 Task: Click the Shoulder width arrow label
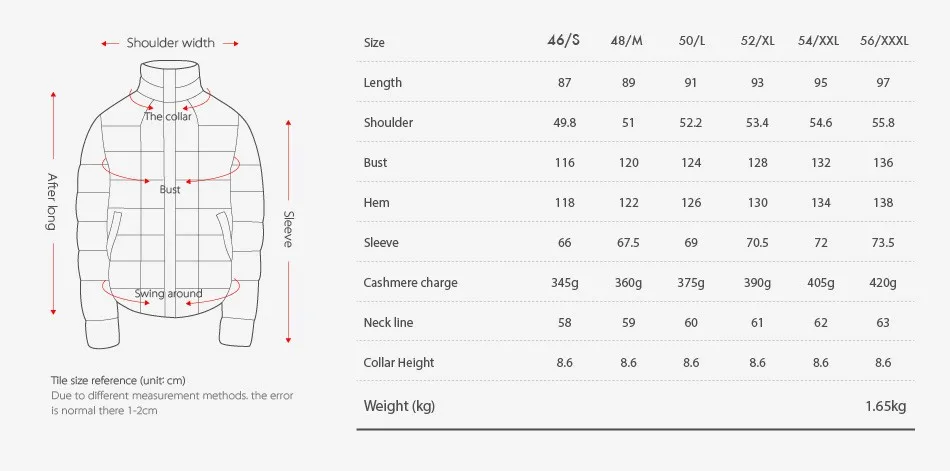tap(170, 43)
